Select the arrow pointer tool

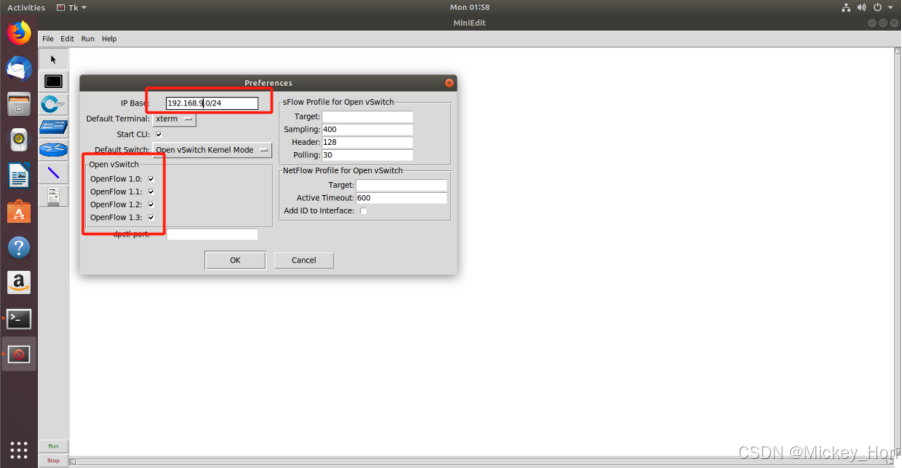[x=53, y=60]
